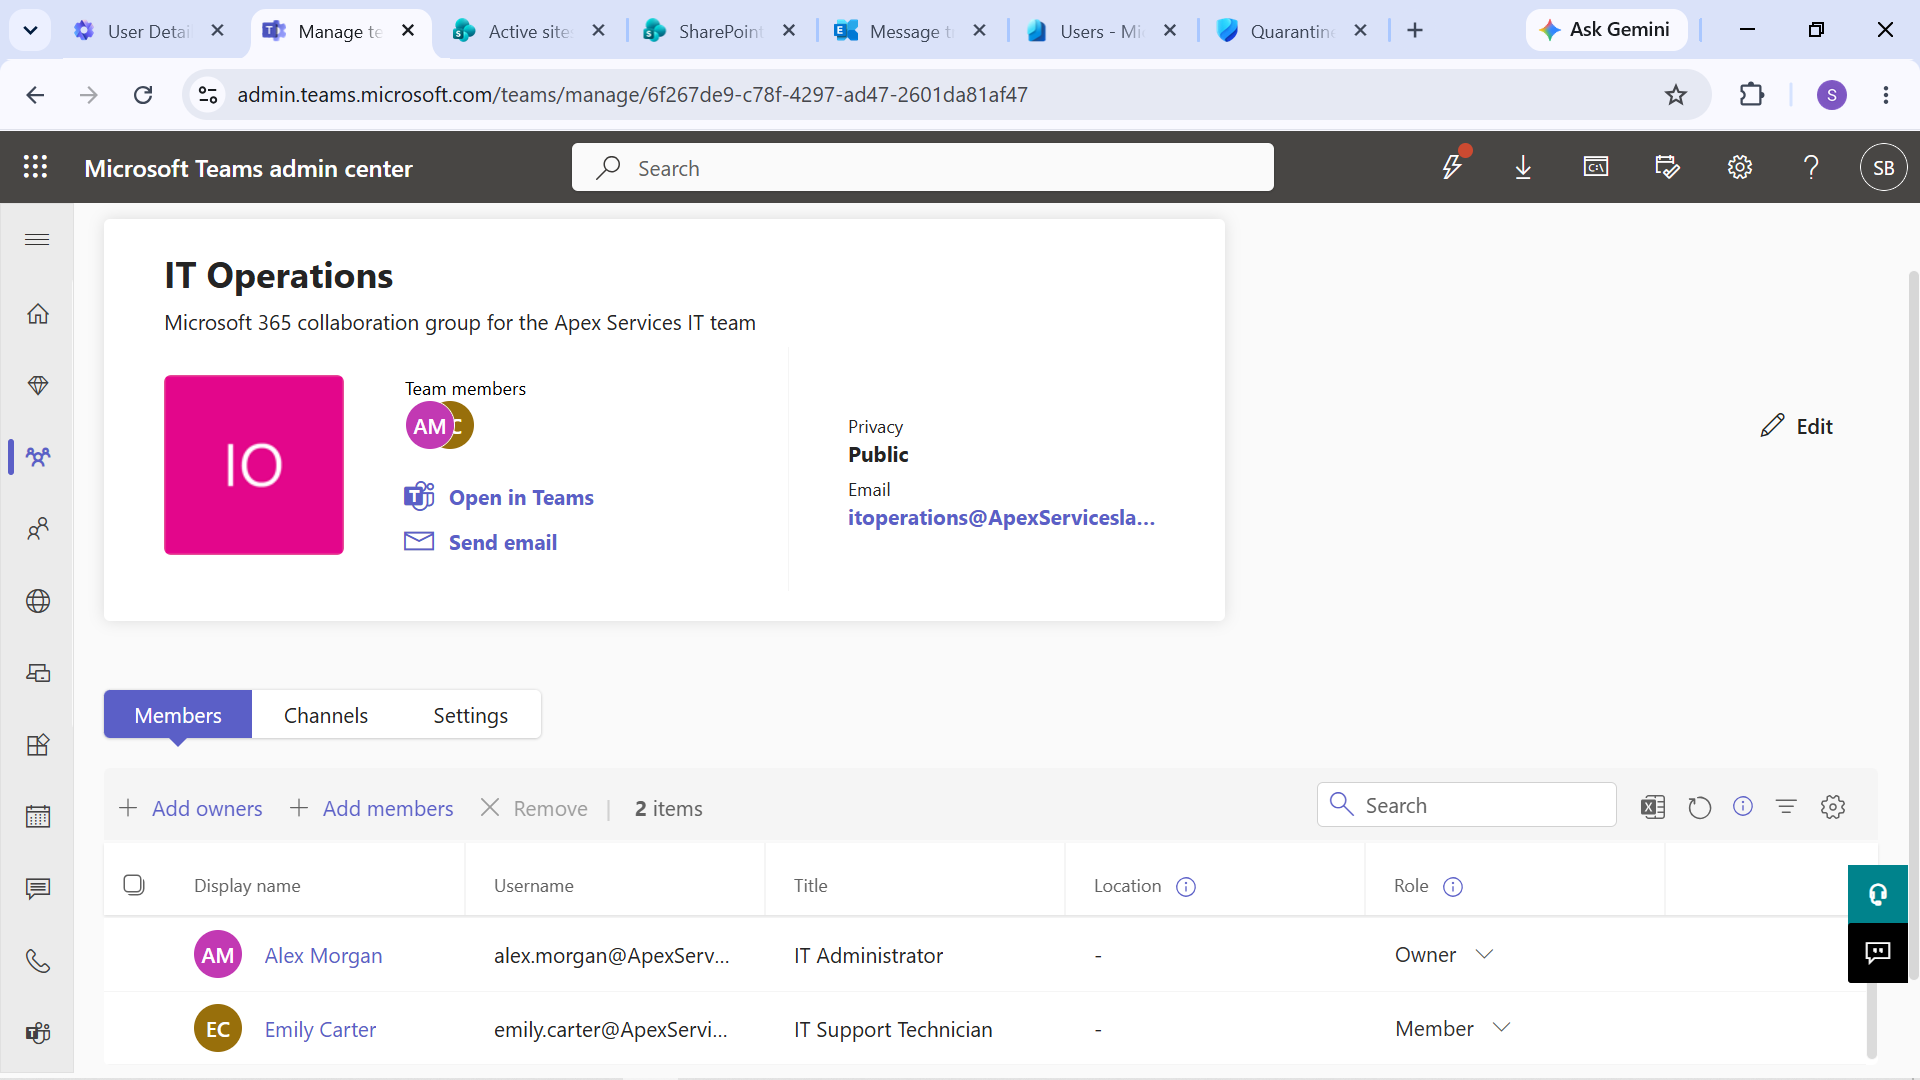
Task: Open the Help question mark
Action: point(1811,167)
